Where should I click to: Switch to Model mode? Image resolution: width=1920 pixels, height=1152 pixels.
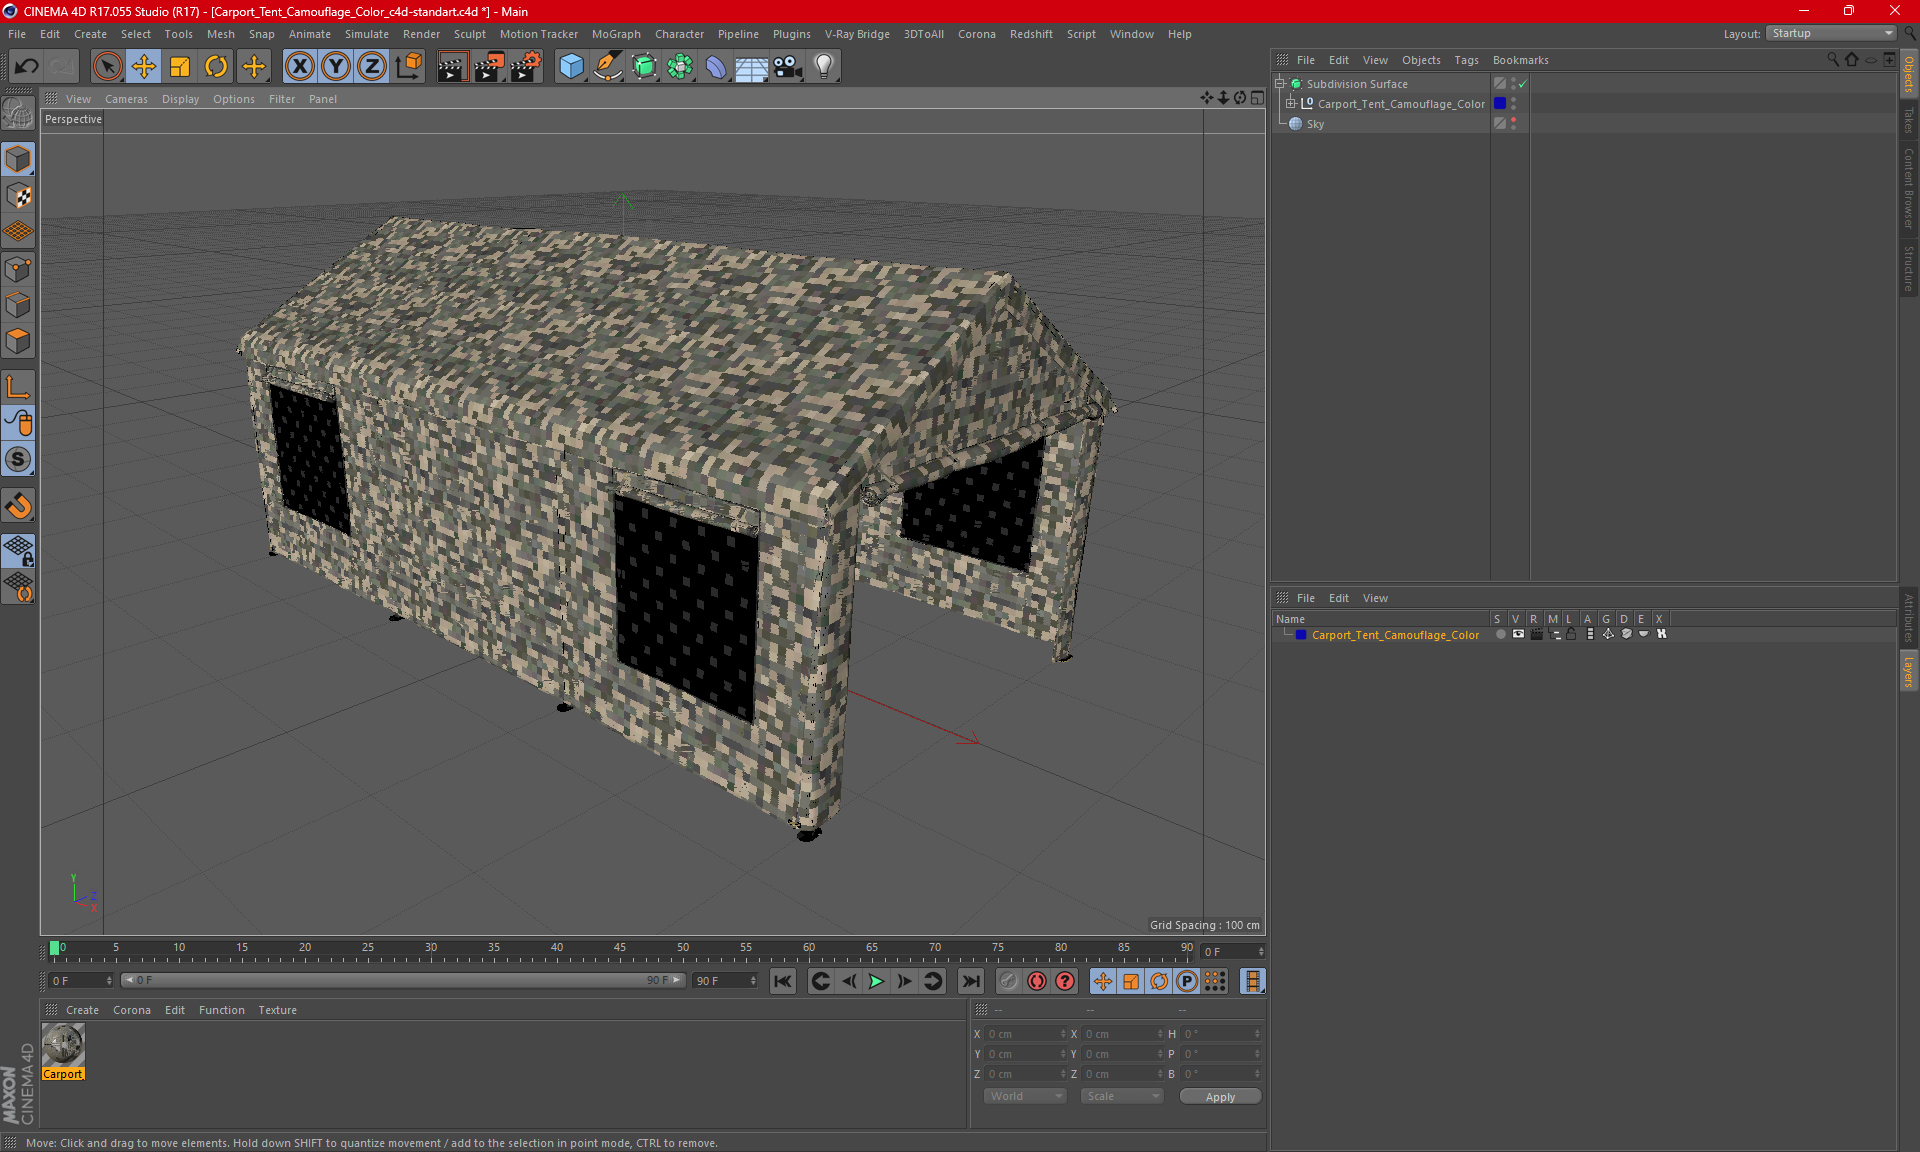(x=18, y=159)
